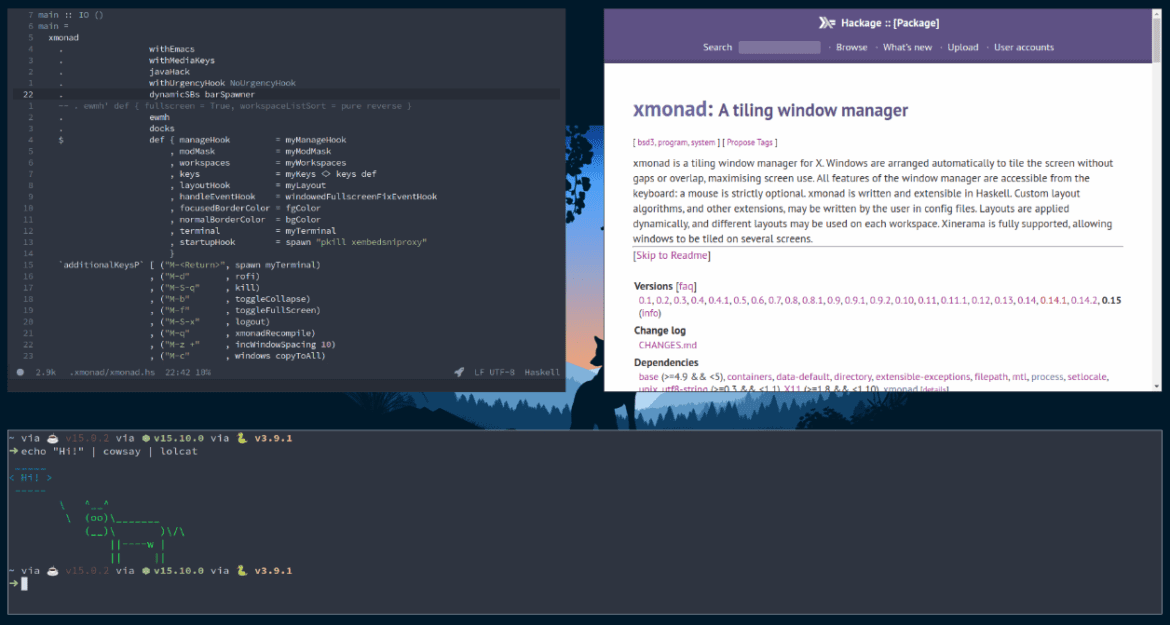Open the User accounts page
This screenshot has height=625, width=1170.
(1023, 47)
